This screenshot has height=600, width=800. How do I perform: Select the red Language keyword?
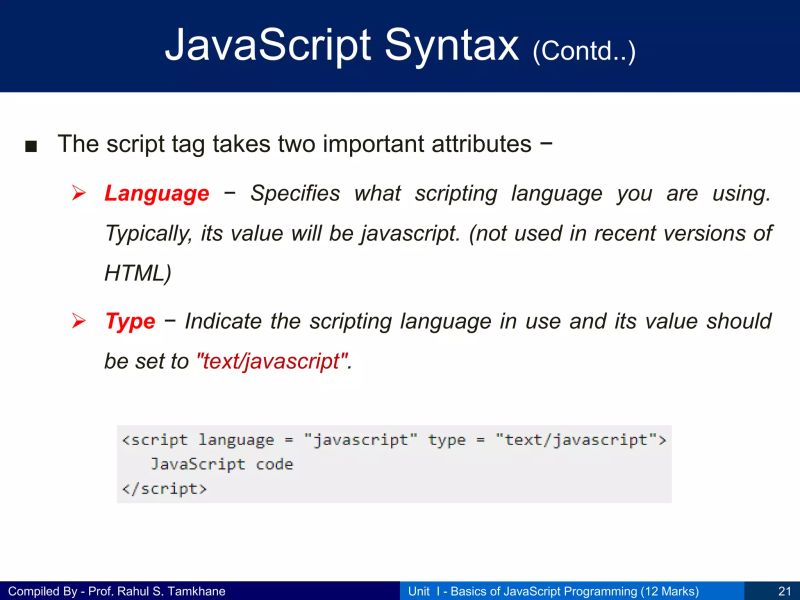(156, 194)
